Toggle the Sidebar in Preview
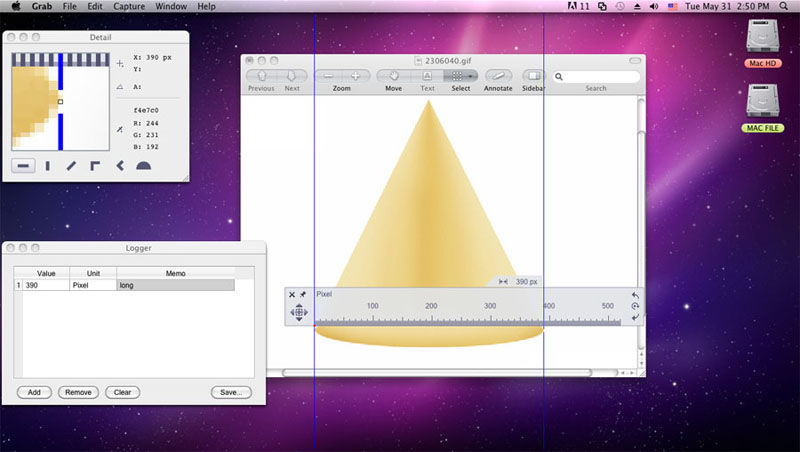 tap(534, 76)
